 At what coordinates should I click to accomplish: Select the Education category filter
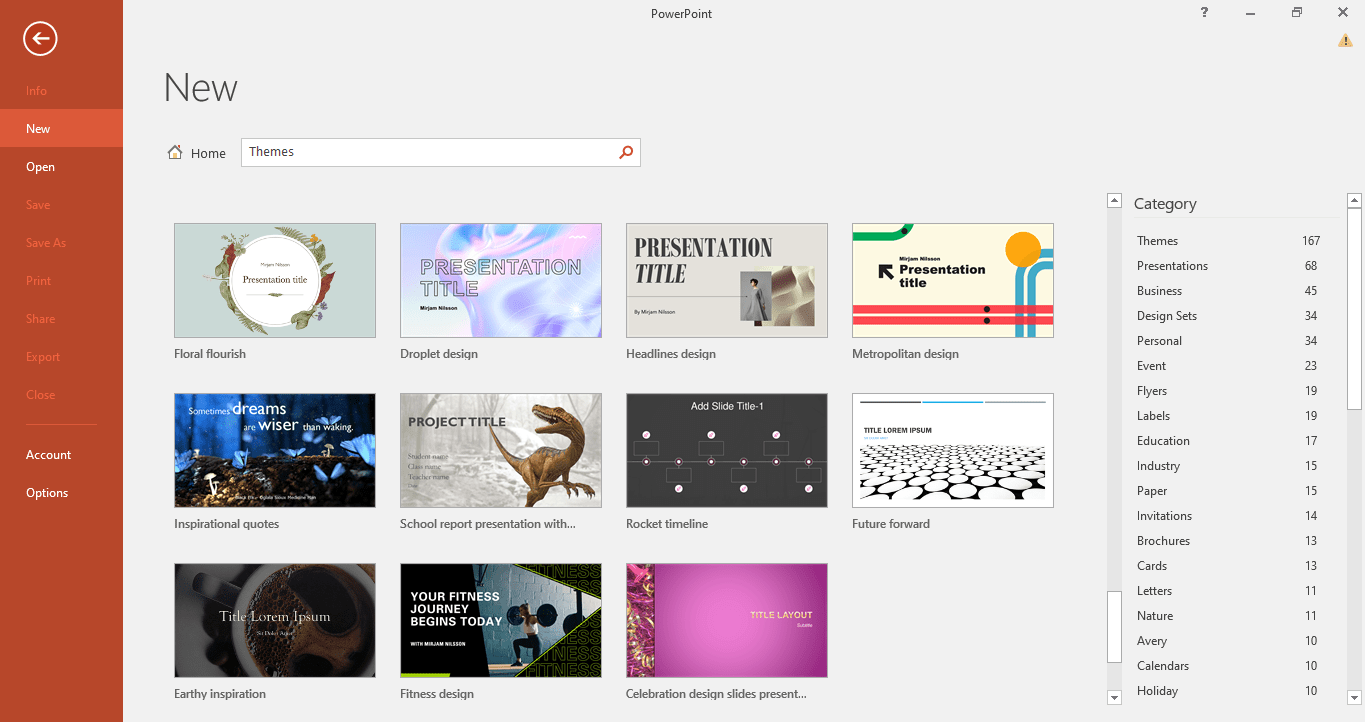(x=1163, y=440)
